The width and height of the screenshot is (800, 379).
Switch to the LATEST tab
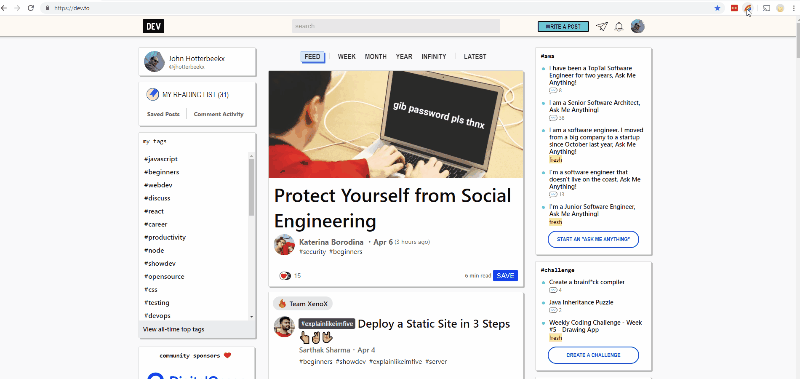tap(474, 57)
